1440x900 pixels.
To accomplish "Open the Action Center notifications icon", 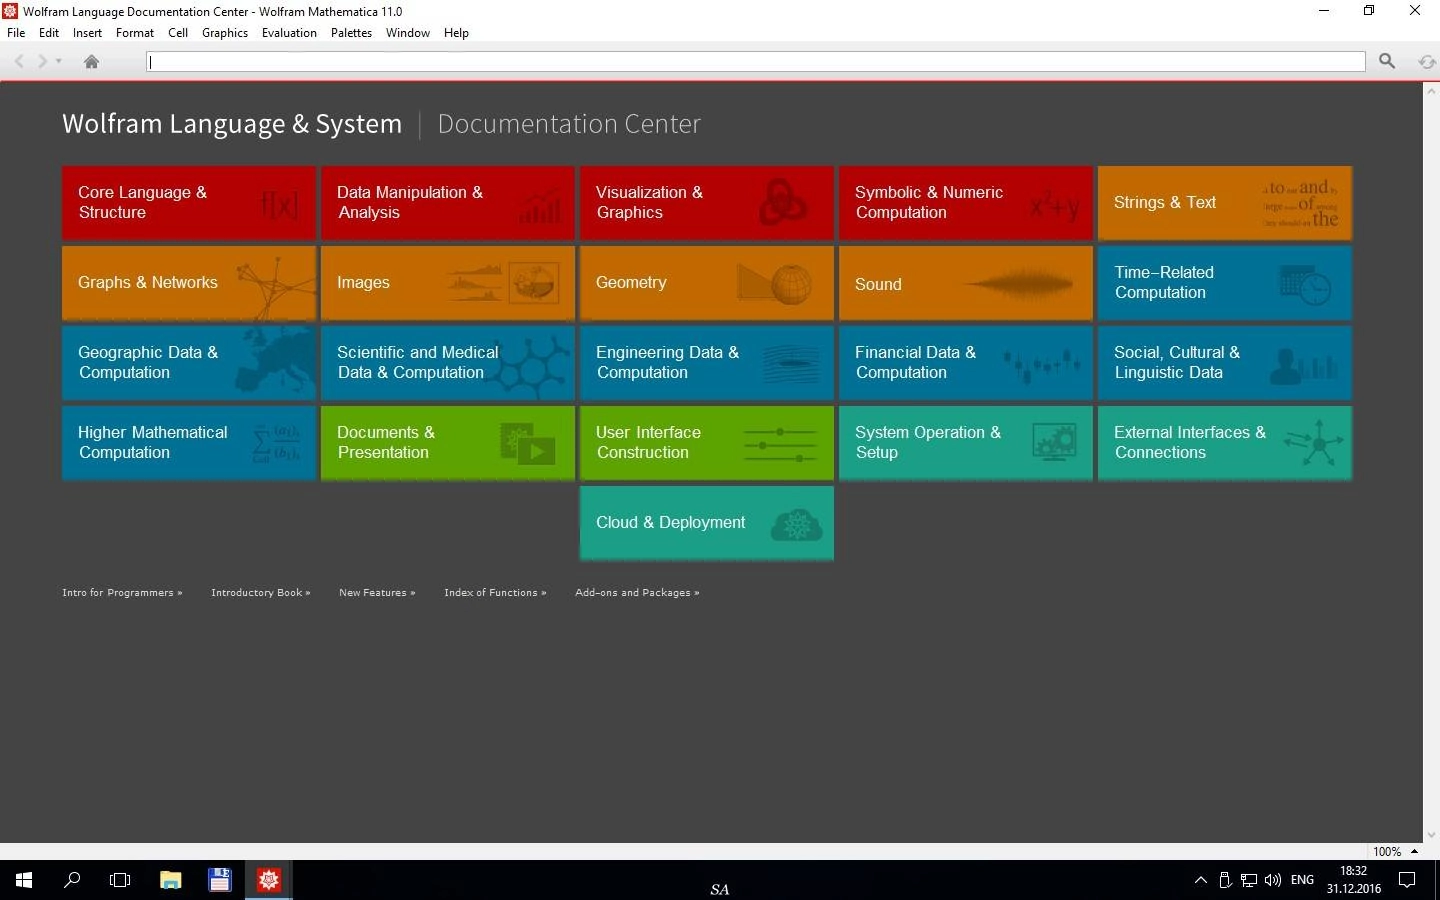I will click(1407, 880).
